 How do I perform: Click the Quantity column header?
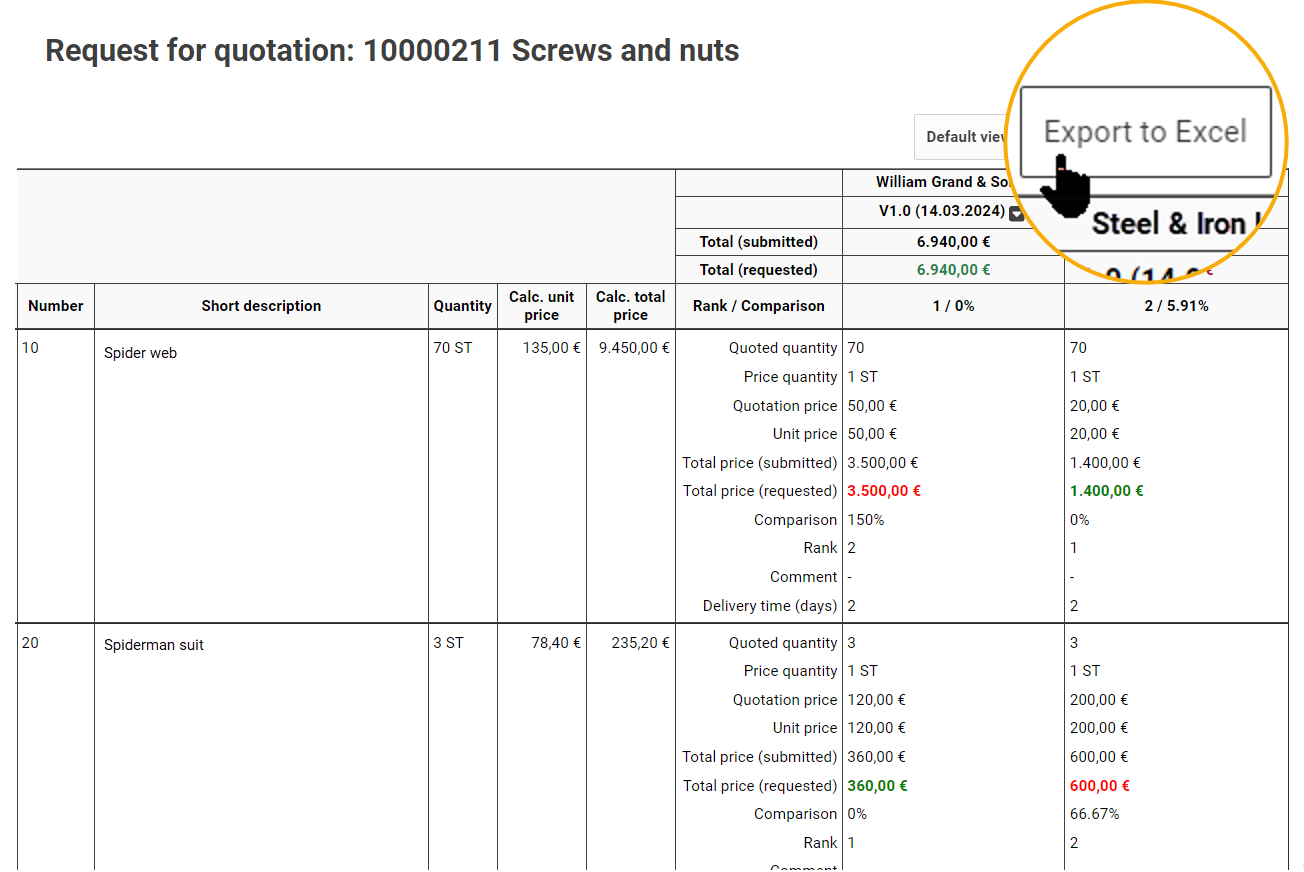click(x=462, y=306)
